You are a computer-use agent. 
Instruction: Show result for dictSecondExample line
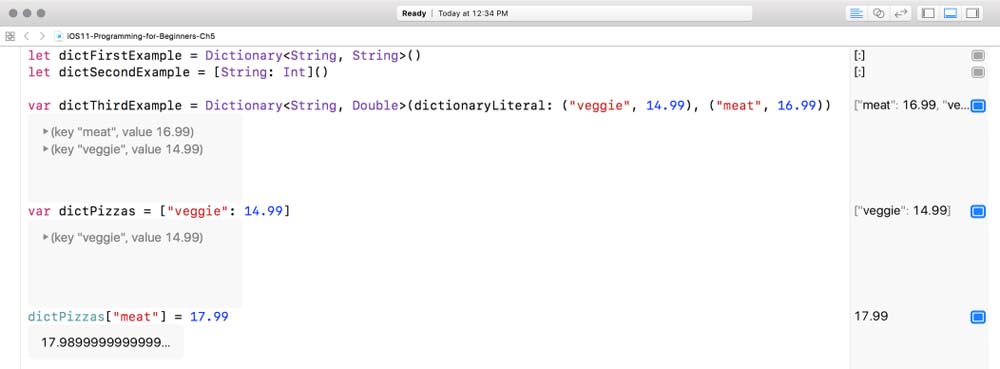tap(978, 73)
